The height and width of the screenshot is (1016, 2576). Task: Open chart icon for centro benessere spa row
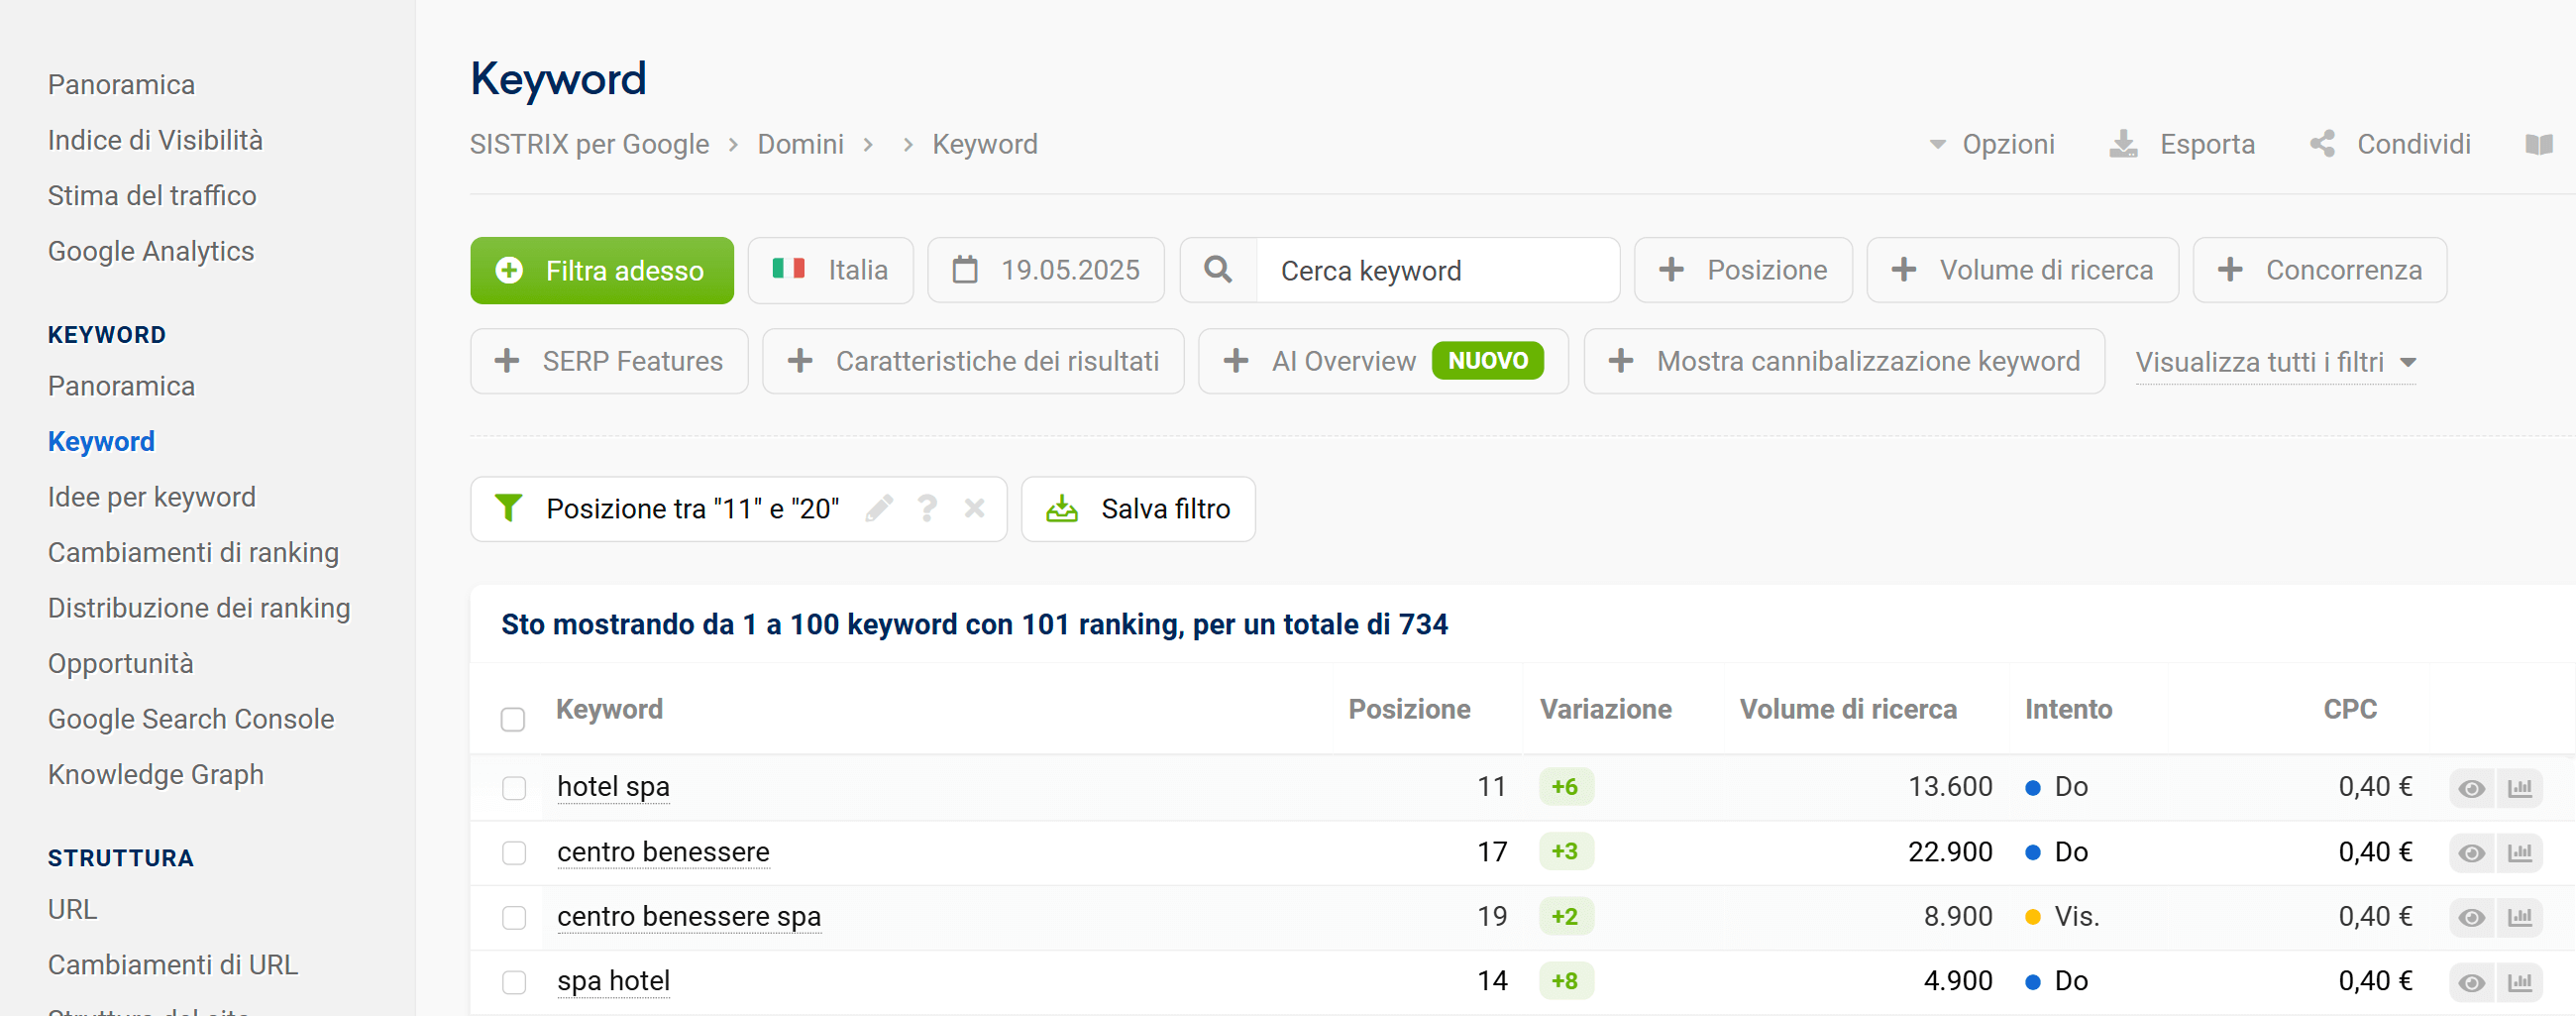click(x=2520, y=917)
